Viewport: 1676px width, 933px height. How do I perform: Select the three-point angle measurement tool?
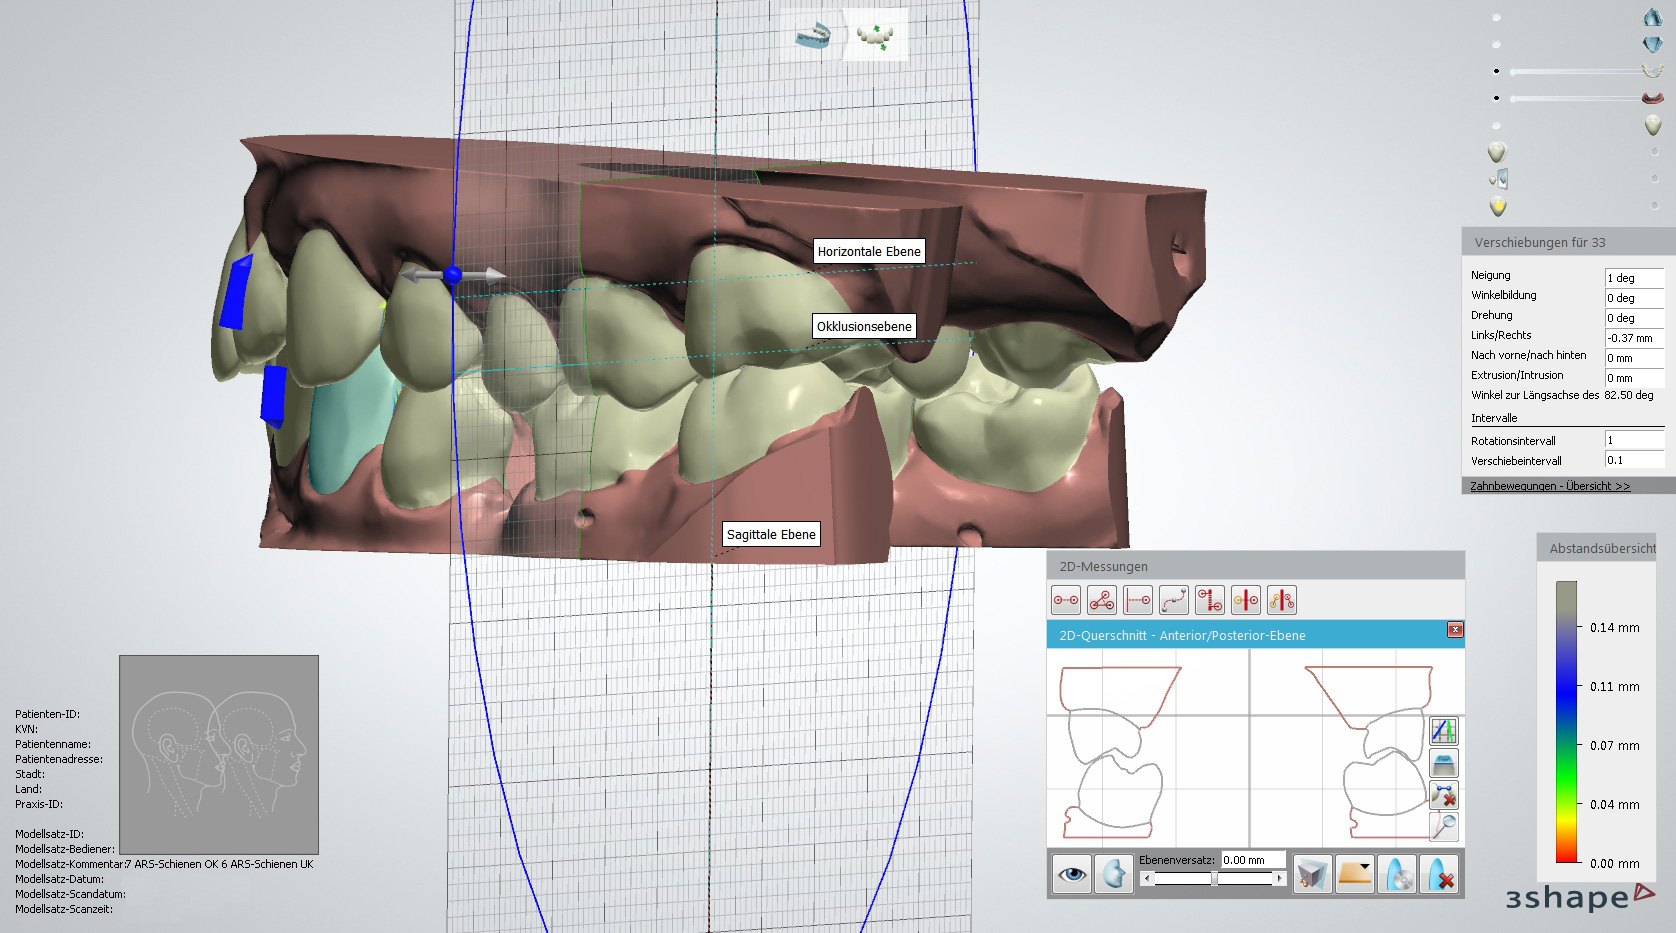click(x=1102, y=600)
